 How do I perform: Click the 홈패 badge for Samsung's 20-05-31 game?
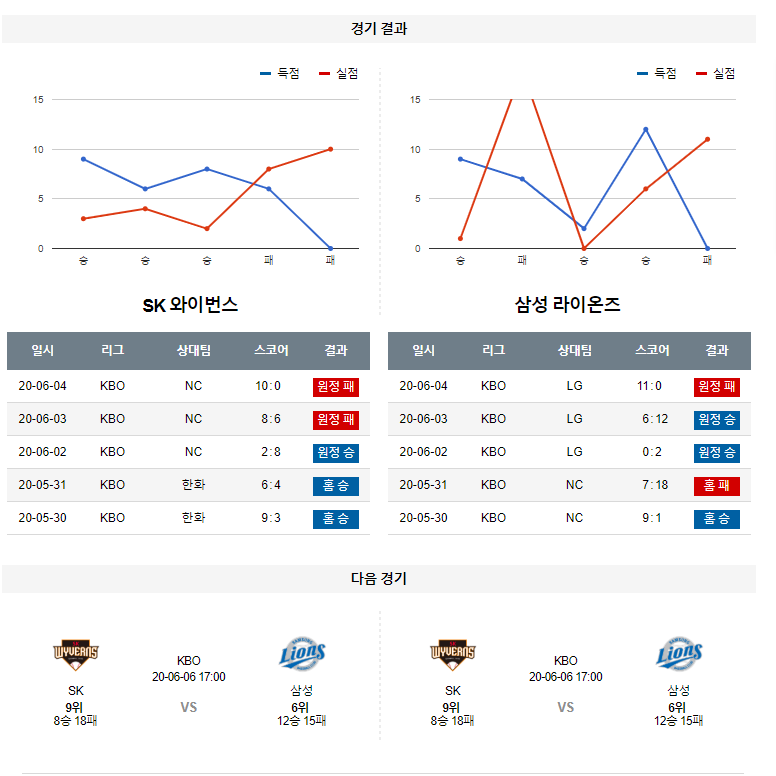point(717,486)
